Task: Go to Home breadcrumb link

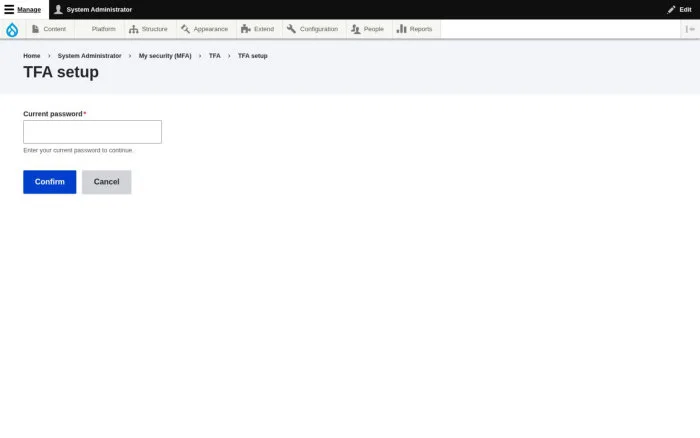Action: tap(32, 56)
